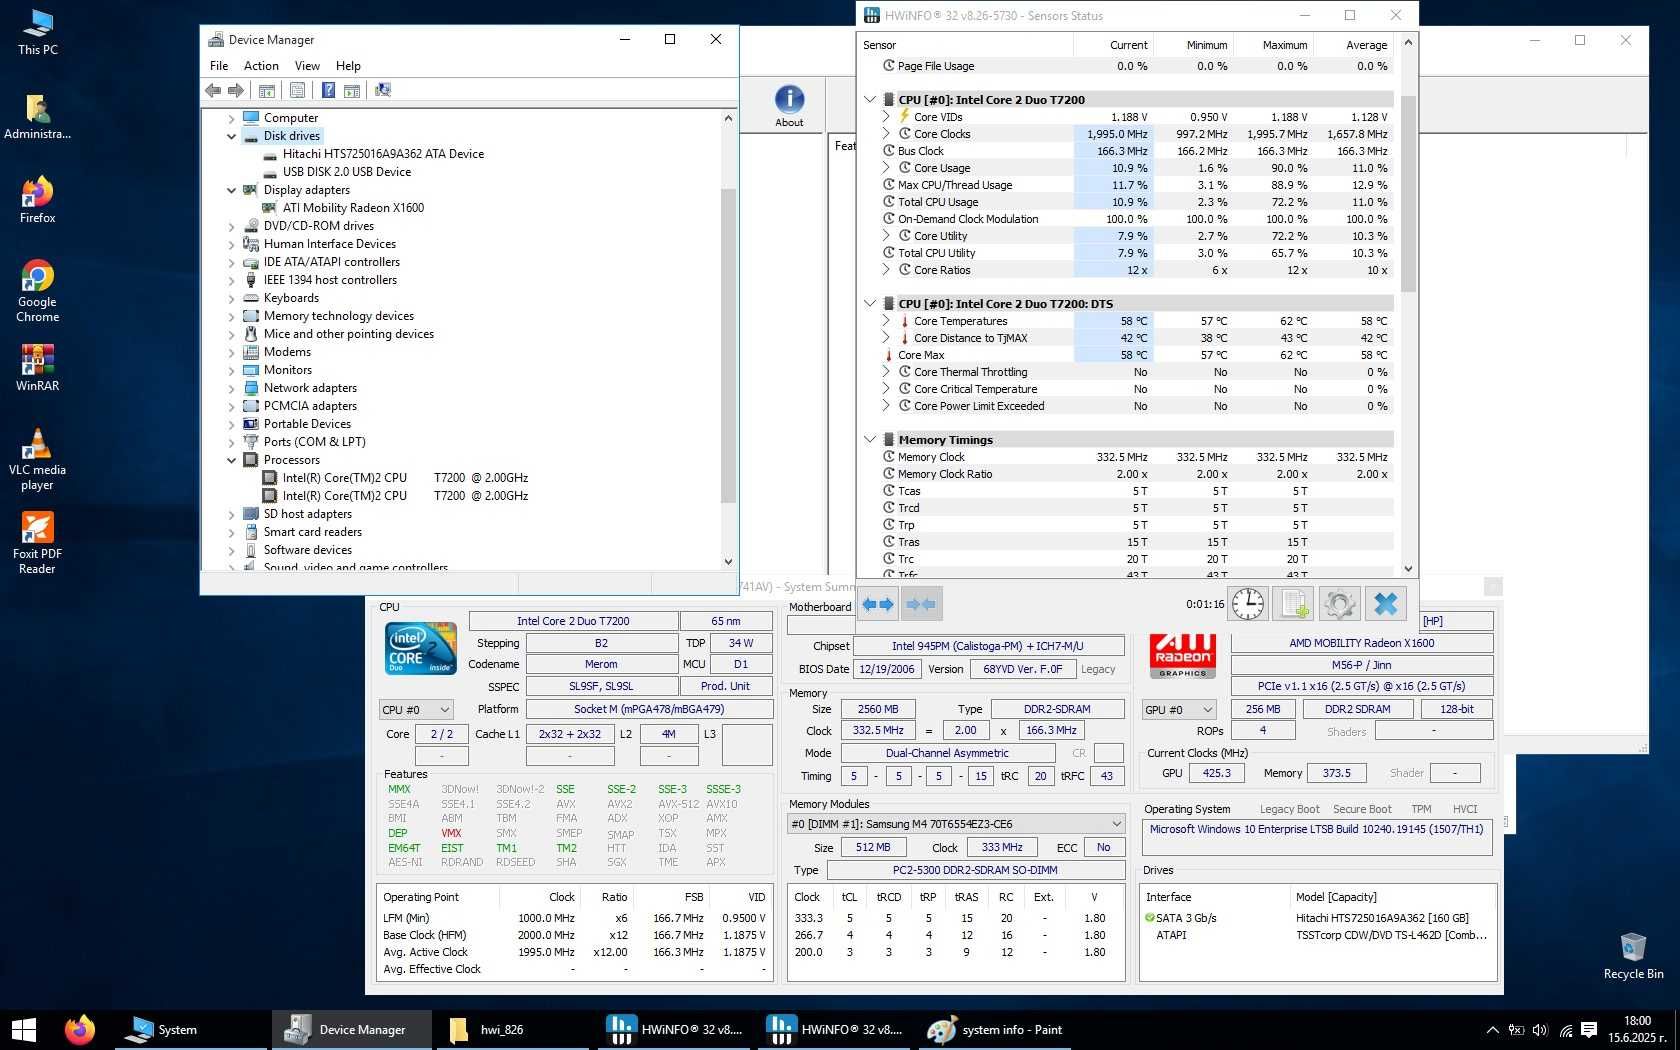The height and width of the screenshot is (1050, 1680).
Task: Open Action menu in Device Manager
Action: coord(261,66)
